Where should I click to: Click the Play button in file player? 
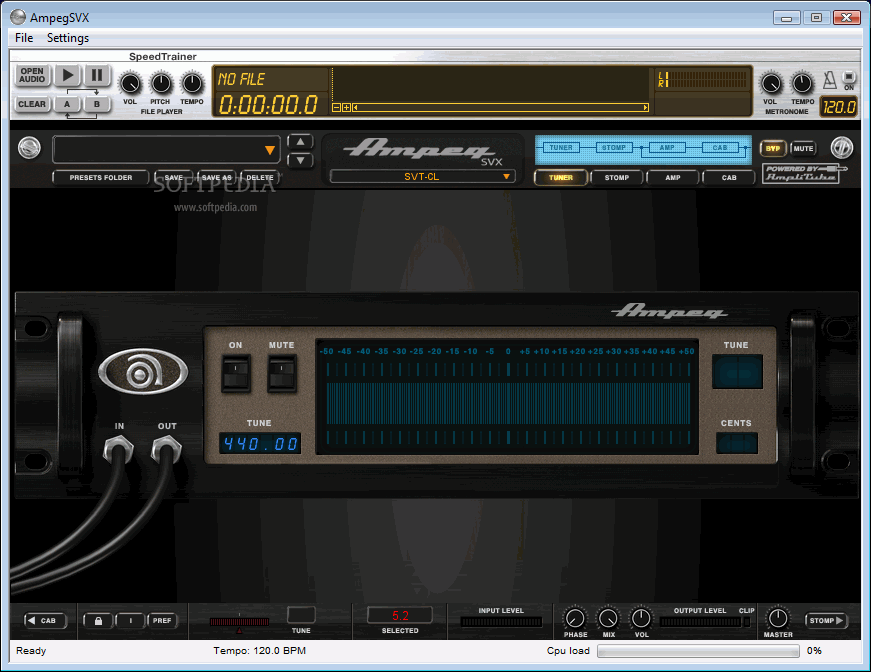click(x=68, y=76)
